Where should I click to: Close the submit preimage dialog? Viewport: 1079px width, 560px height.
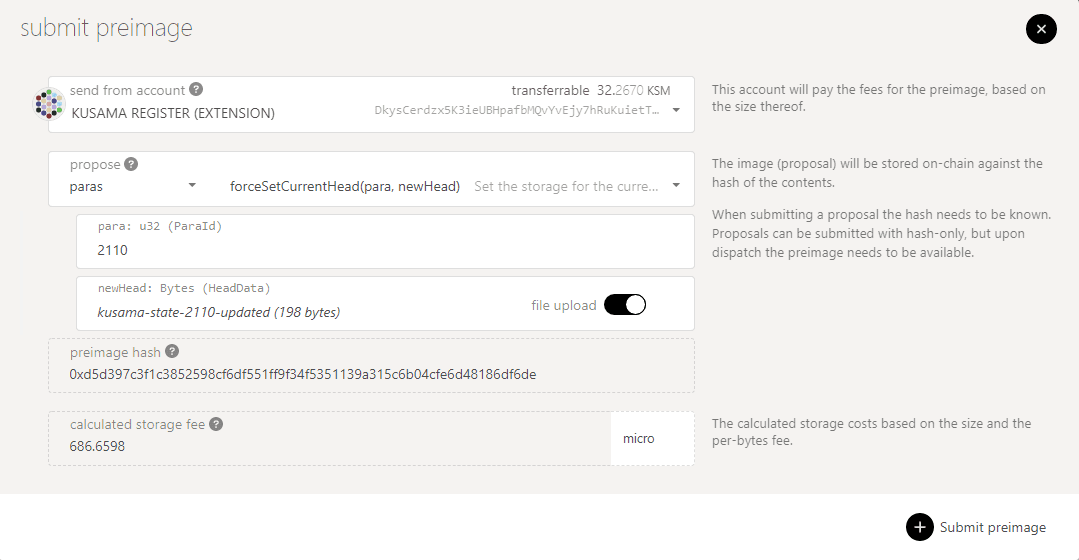click(1041, 29)
